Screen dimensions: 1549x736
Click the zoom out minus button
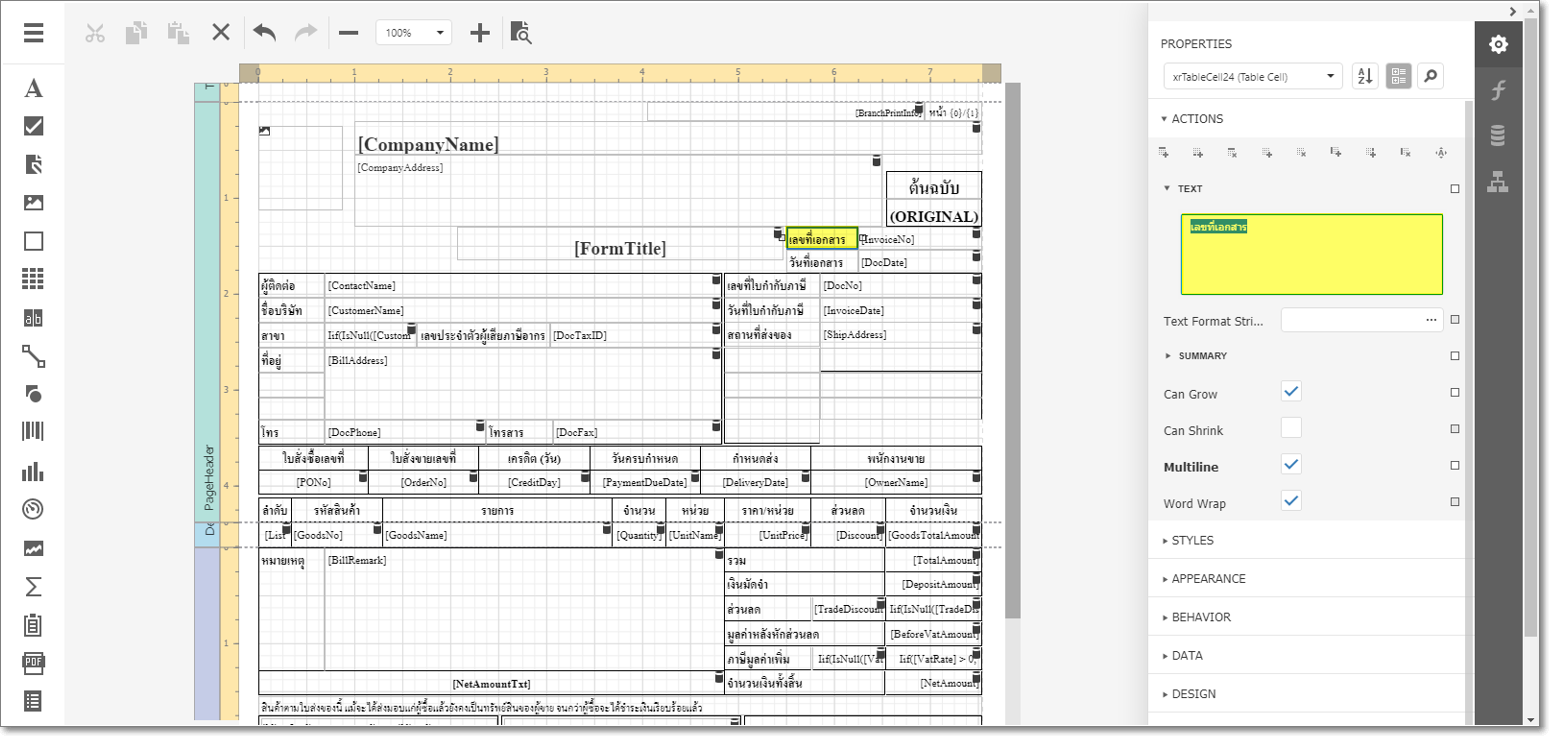(348, 32)
